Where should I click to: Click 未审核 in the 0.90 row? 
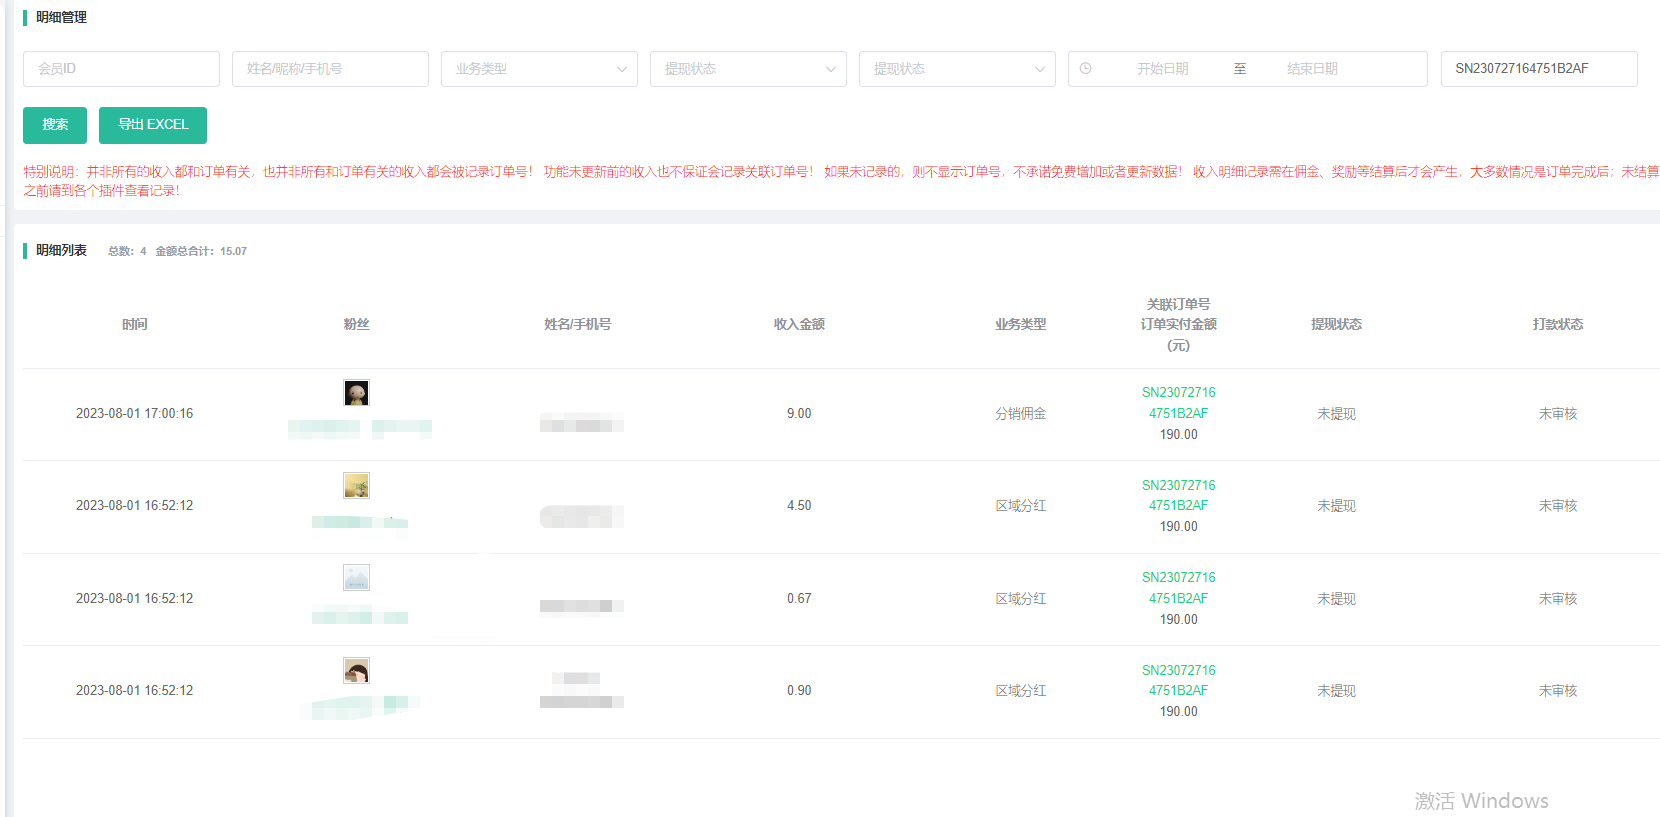coord(1557,691)
